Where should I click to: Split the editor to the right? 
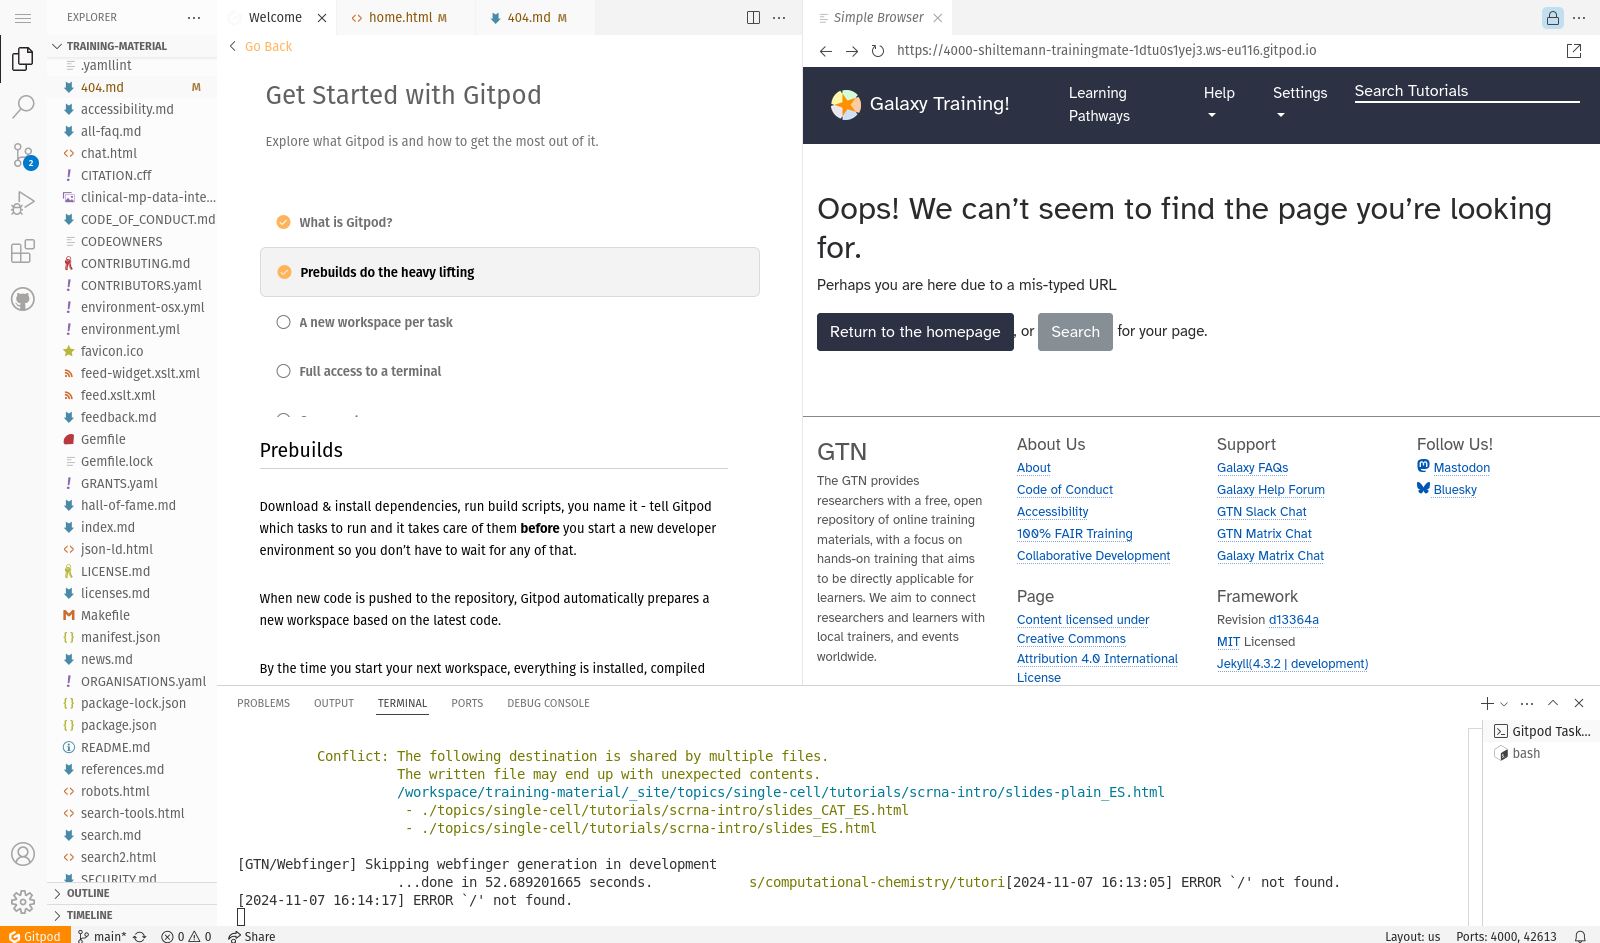coord(753,18)
